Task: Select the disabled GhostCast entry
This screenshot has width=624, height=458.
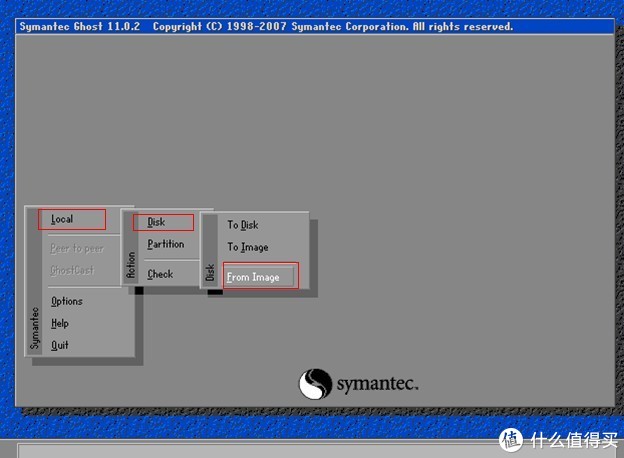Action: [72, 270]
